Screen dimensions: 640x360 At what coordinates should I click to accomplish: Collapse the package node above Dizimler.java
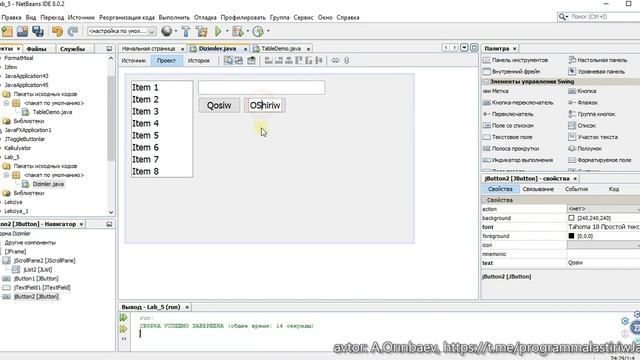point(6,175)
